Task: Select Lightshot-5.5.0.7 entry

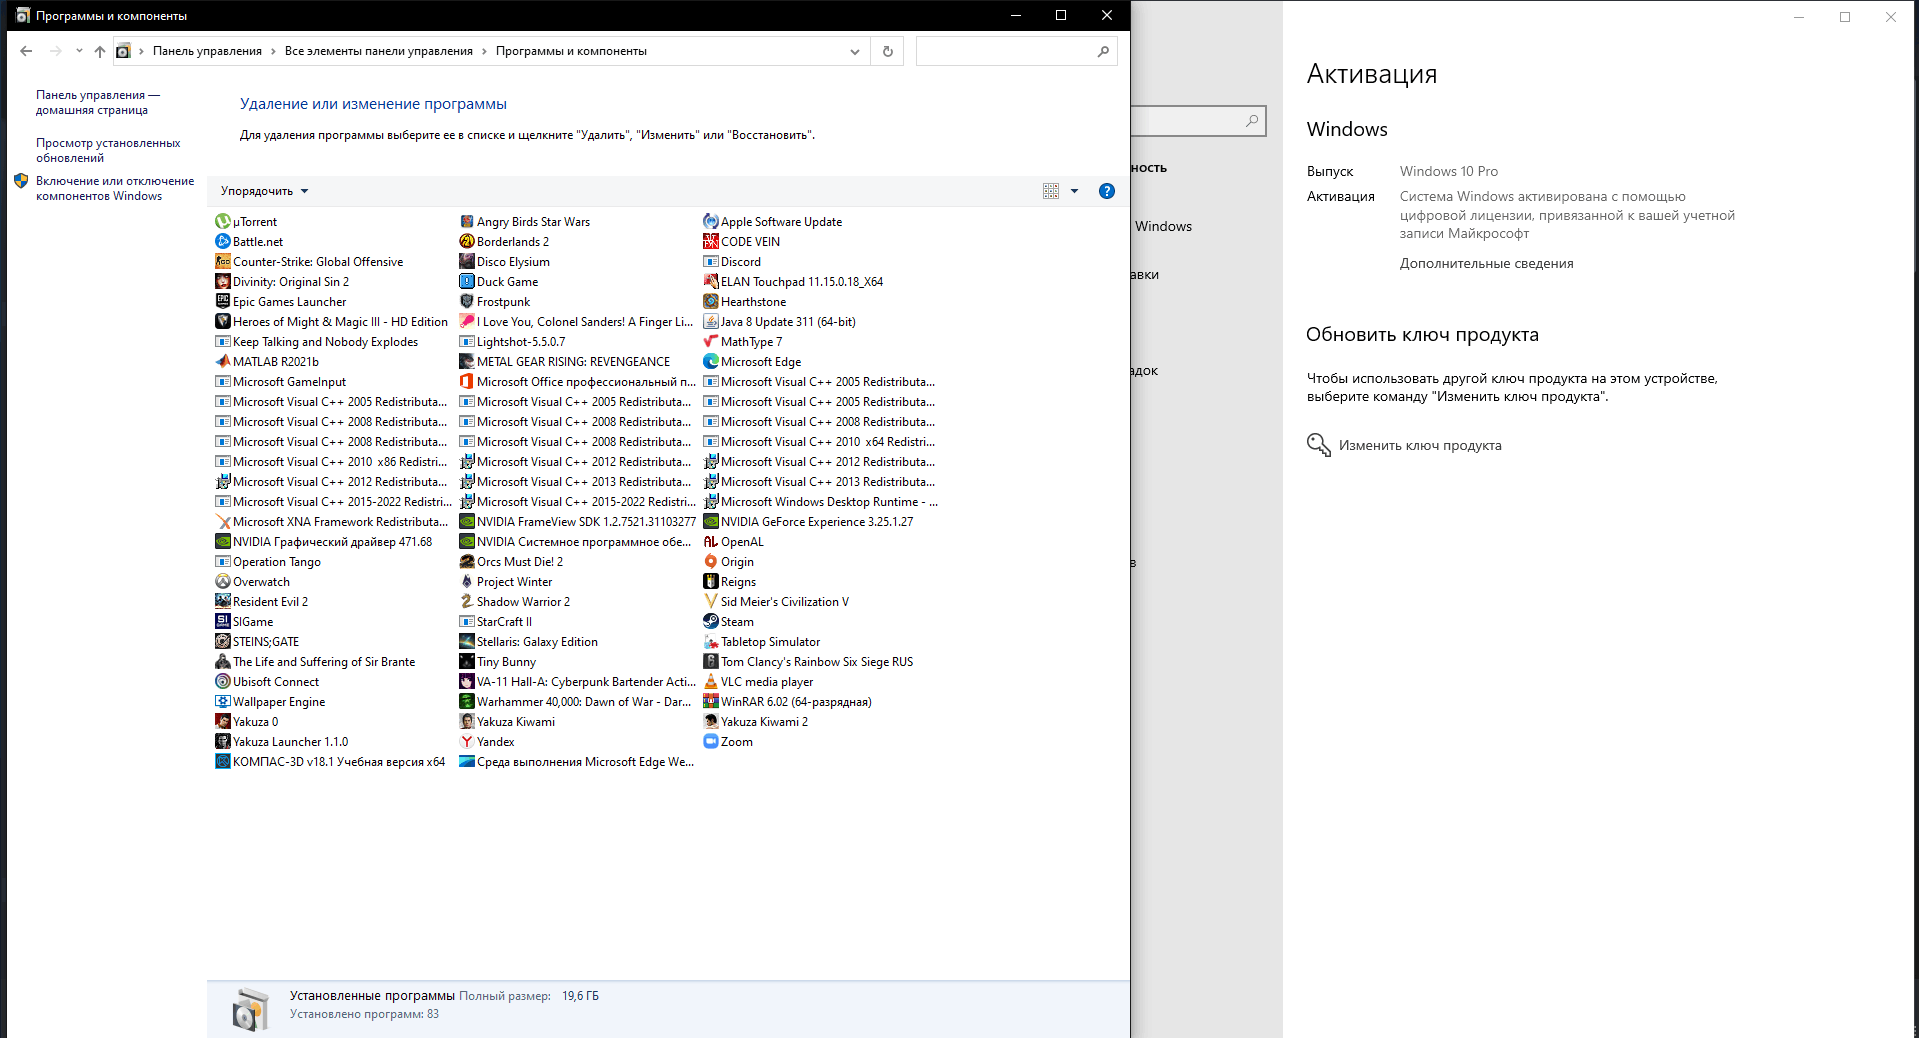Action: [x=512, y=342]
